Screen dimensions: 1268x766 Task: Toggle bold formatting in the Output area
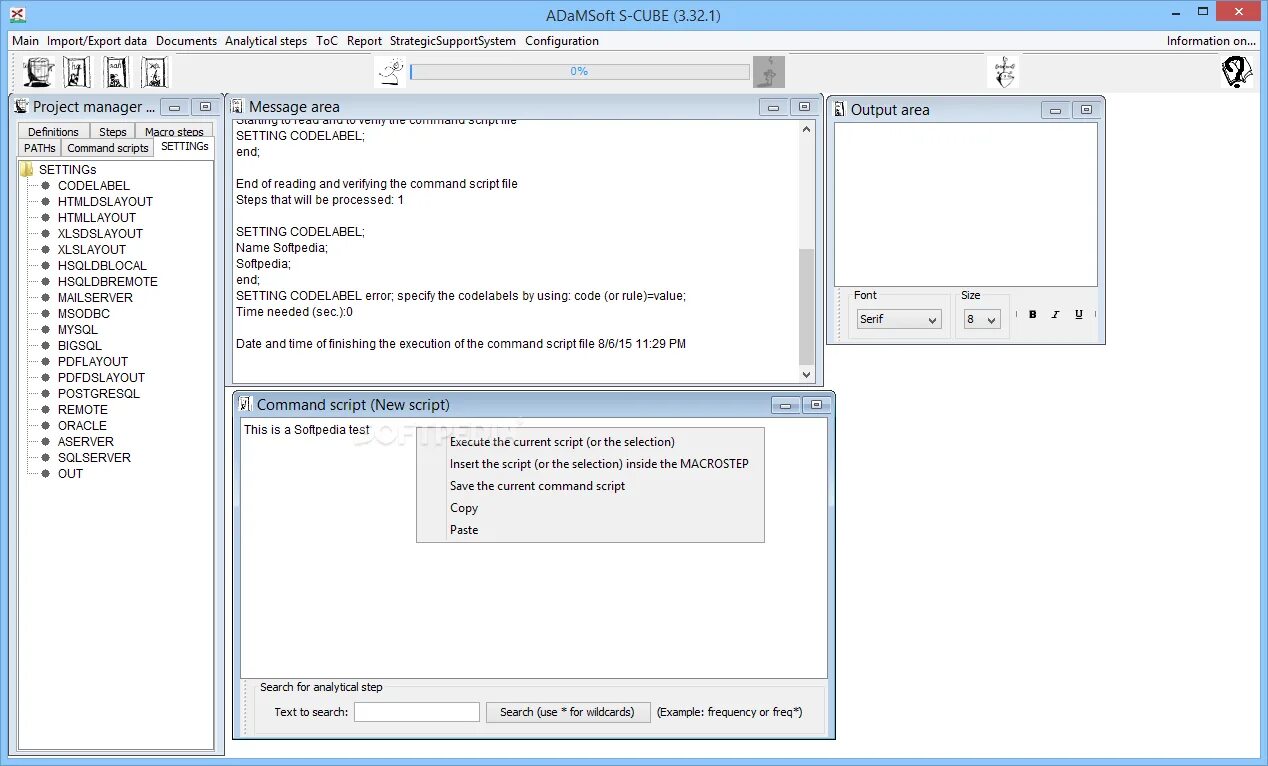[x=1033, y=314]
